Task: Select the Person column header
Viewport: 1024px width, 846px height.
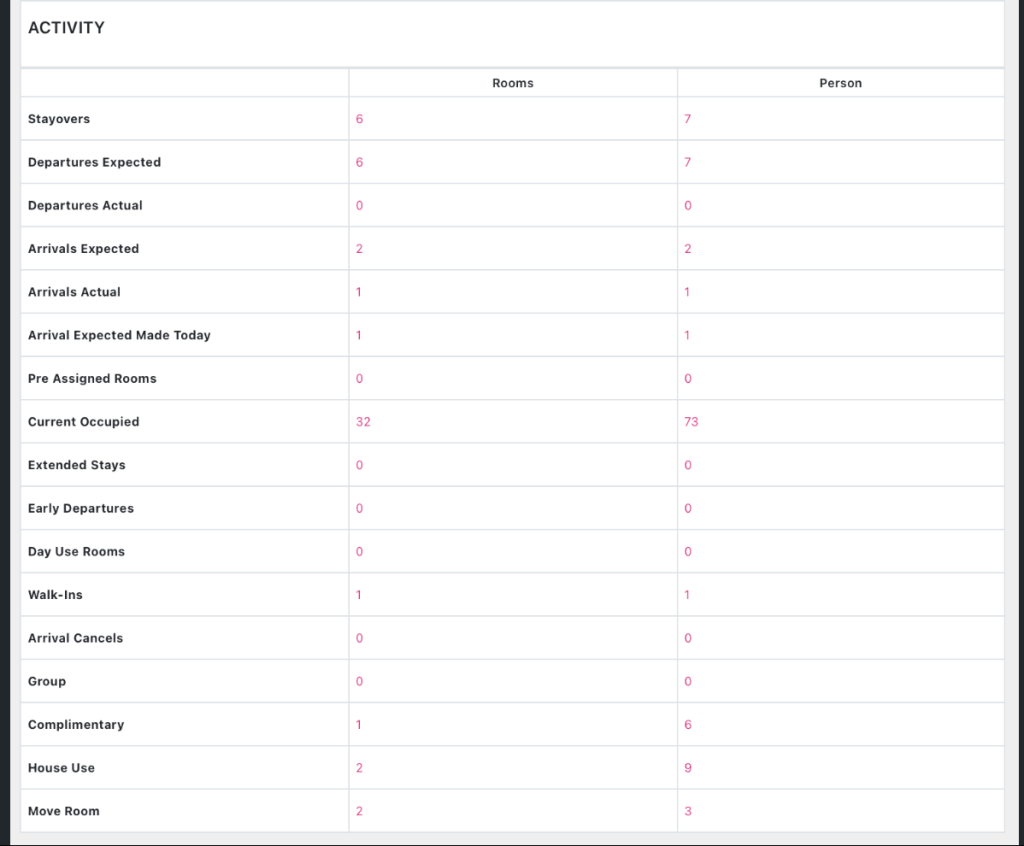Action: [840, 83]
